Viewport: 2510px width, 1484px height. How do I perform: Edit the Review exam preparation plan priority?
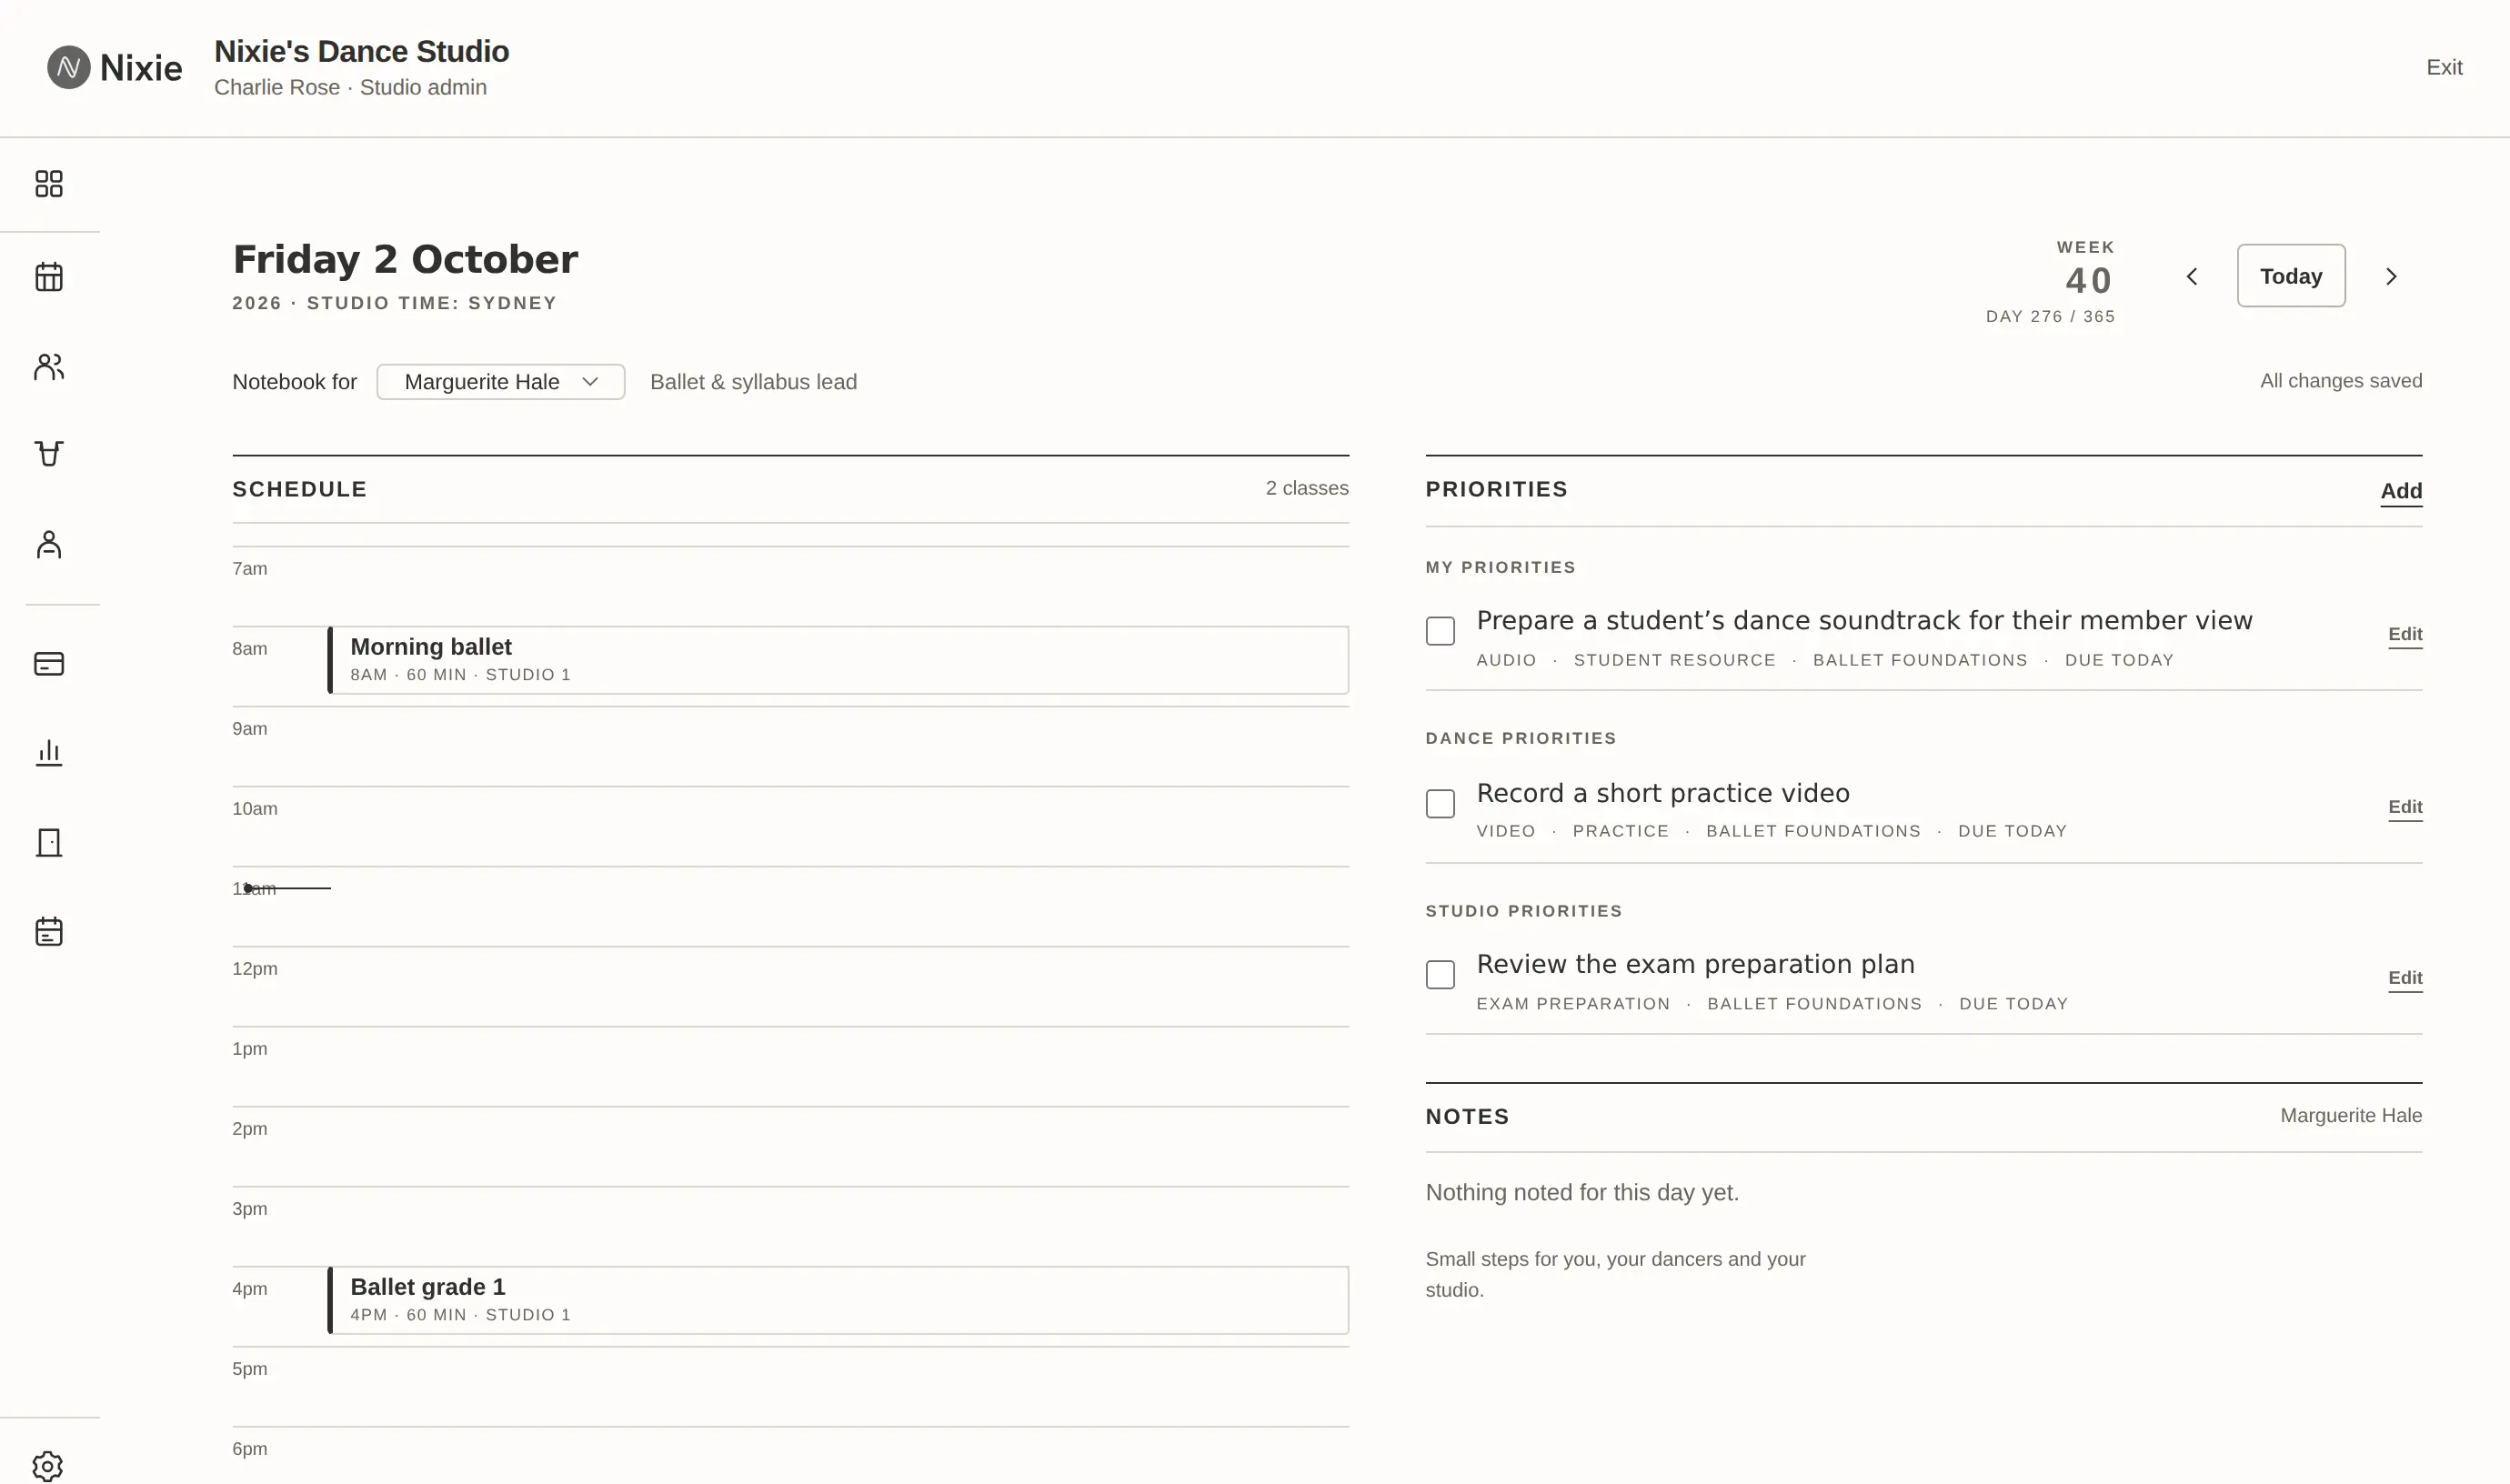[x=2405, y=978]
